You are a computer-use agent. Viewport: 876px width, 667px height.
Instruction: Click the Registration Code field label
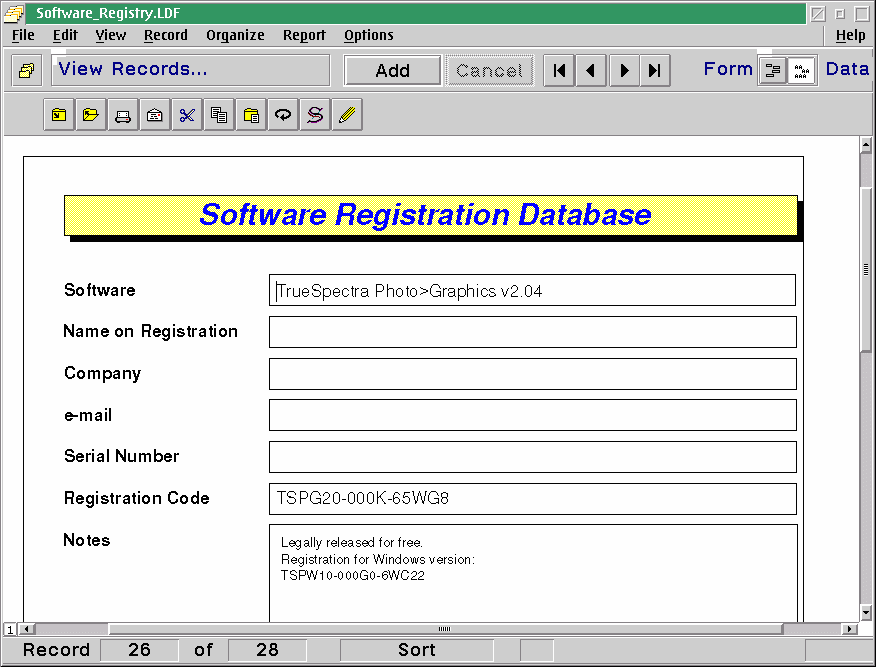click(x=137, y=498)
